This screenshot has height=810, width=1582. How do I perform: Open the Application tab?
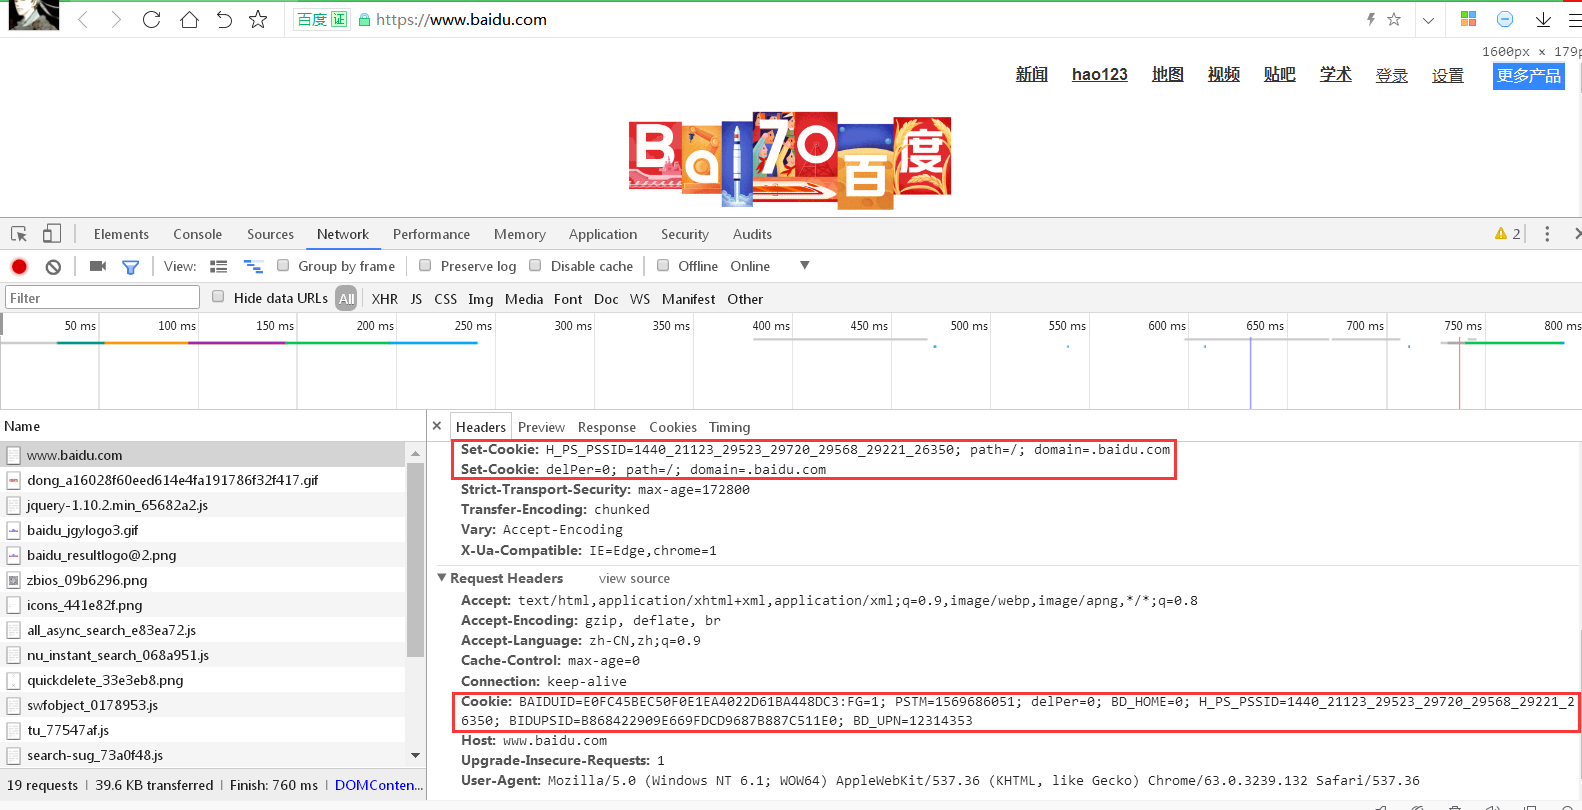pyautogui.click(x=603, y=234)
